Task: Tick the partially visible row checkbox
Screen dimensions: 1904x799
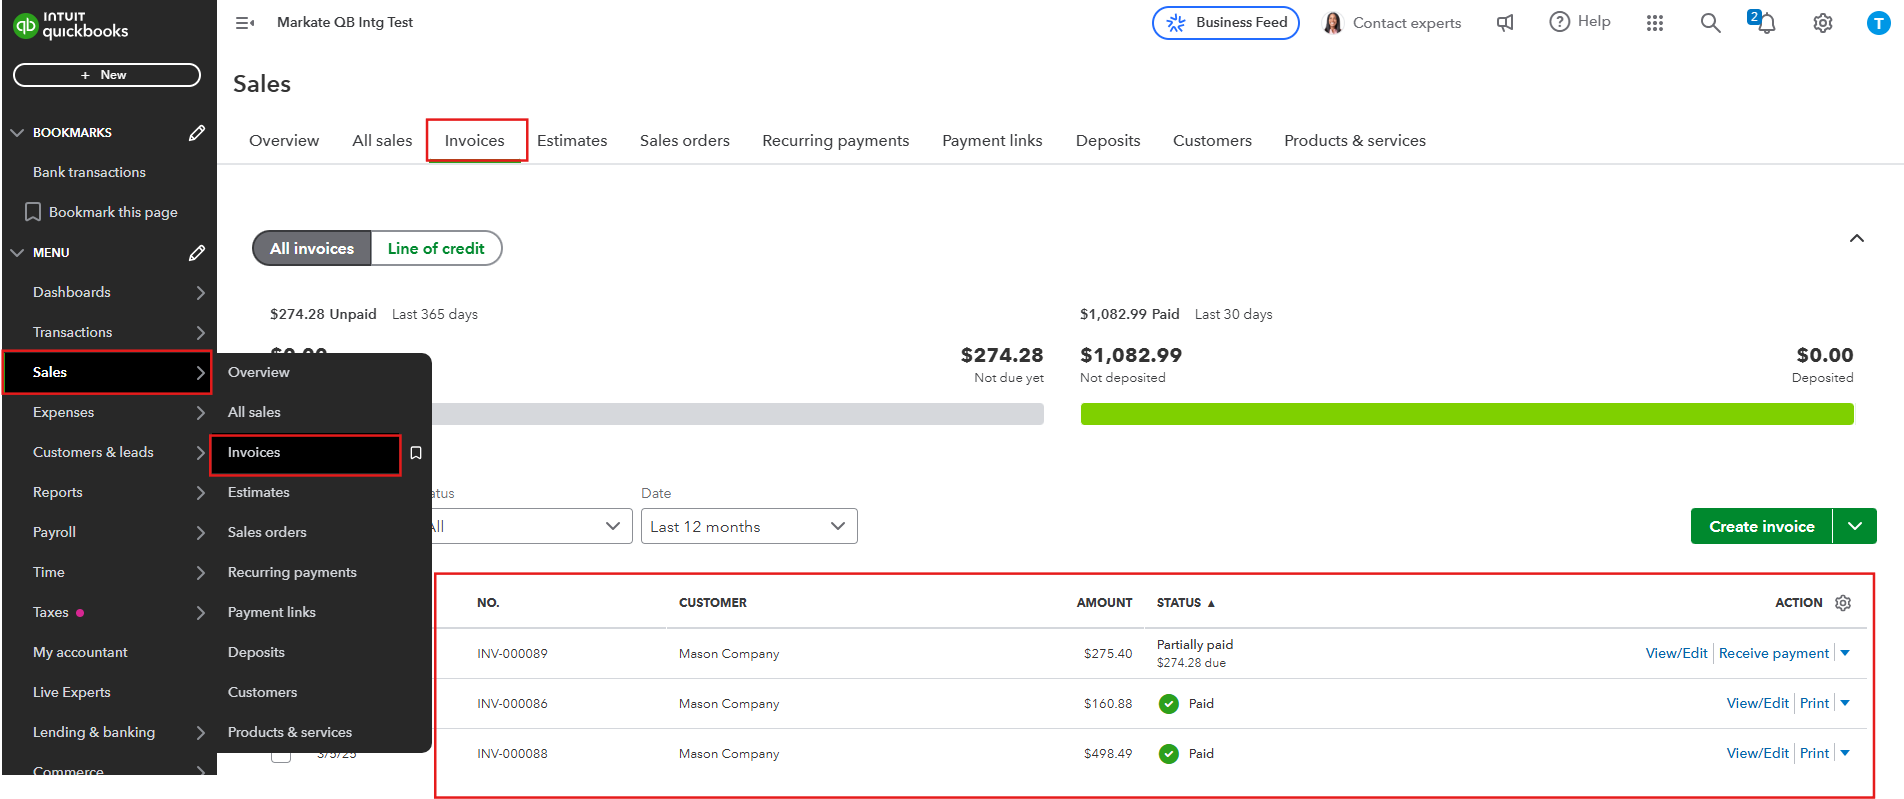Action: click(x=281, y=756)
